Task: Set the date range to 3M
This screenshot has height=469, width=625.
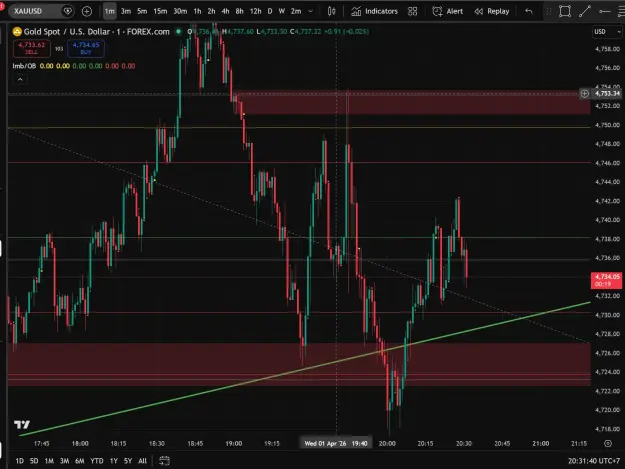Action: [x=64, y=461]
